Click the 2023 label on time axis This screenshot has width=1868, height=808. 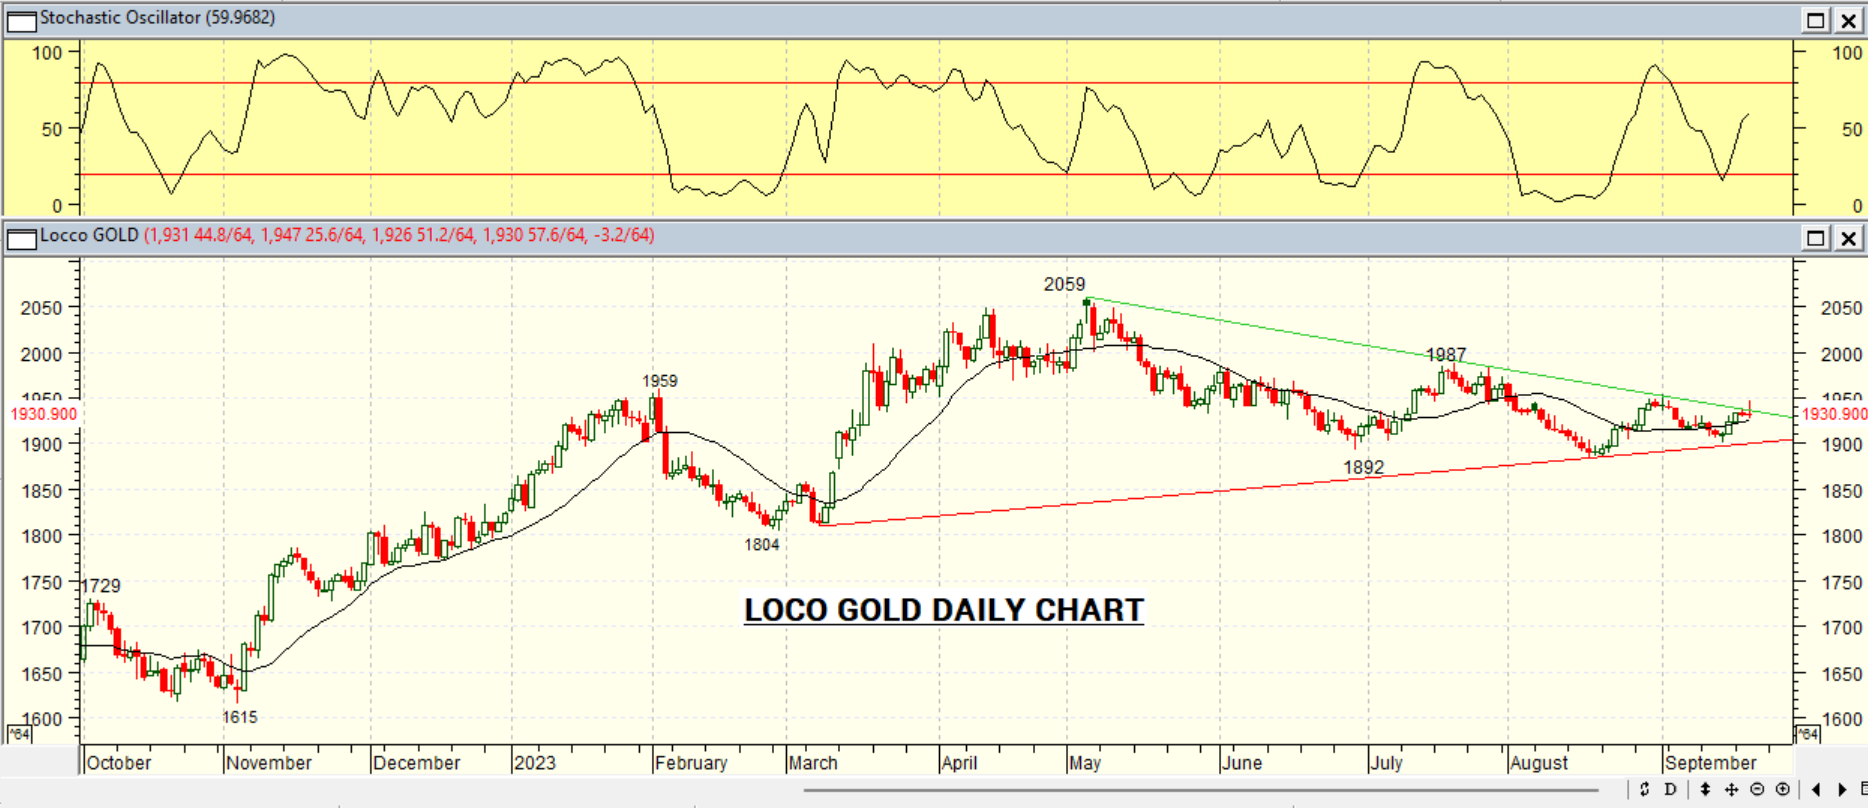coord(534,763)
